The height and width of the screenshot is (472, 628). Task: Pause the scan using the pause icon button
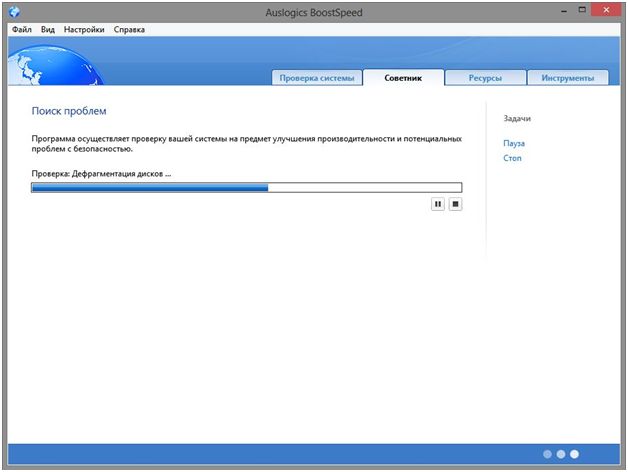tap(438, 203)
